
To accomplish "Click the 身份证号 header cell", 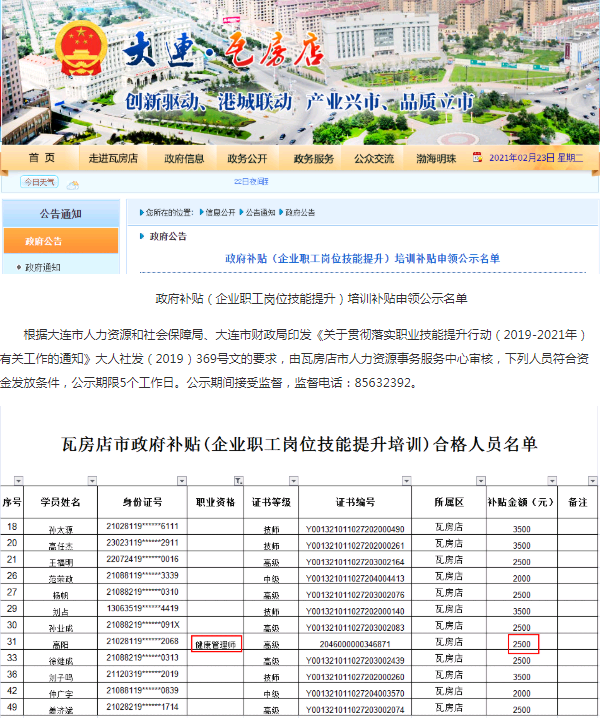I will point(142,502).
